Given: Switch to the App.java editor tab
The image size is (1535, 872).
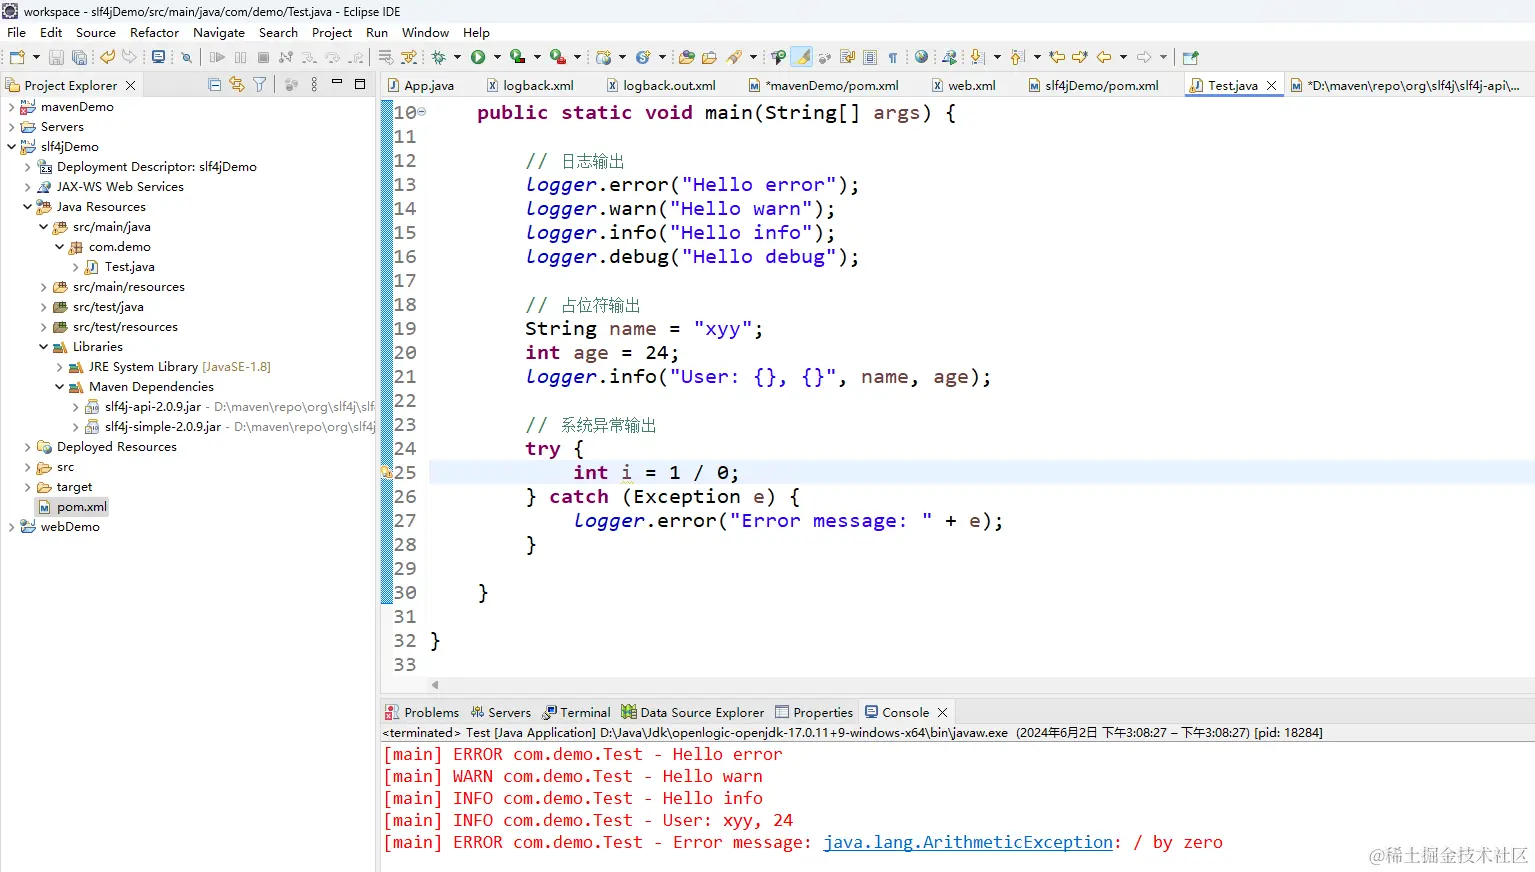Looking at the screenshot, I should pos(421,86).
